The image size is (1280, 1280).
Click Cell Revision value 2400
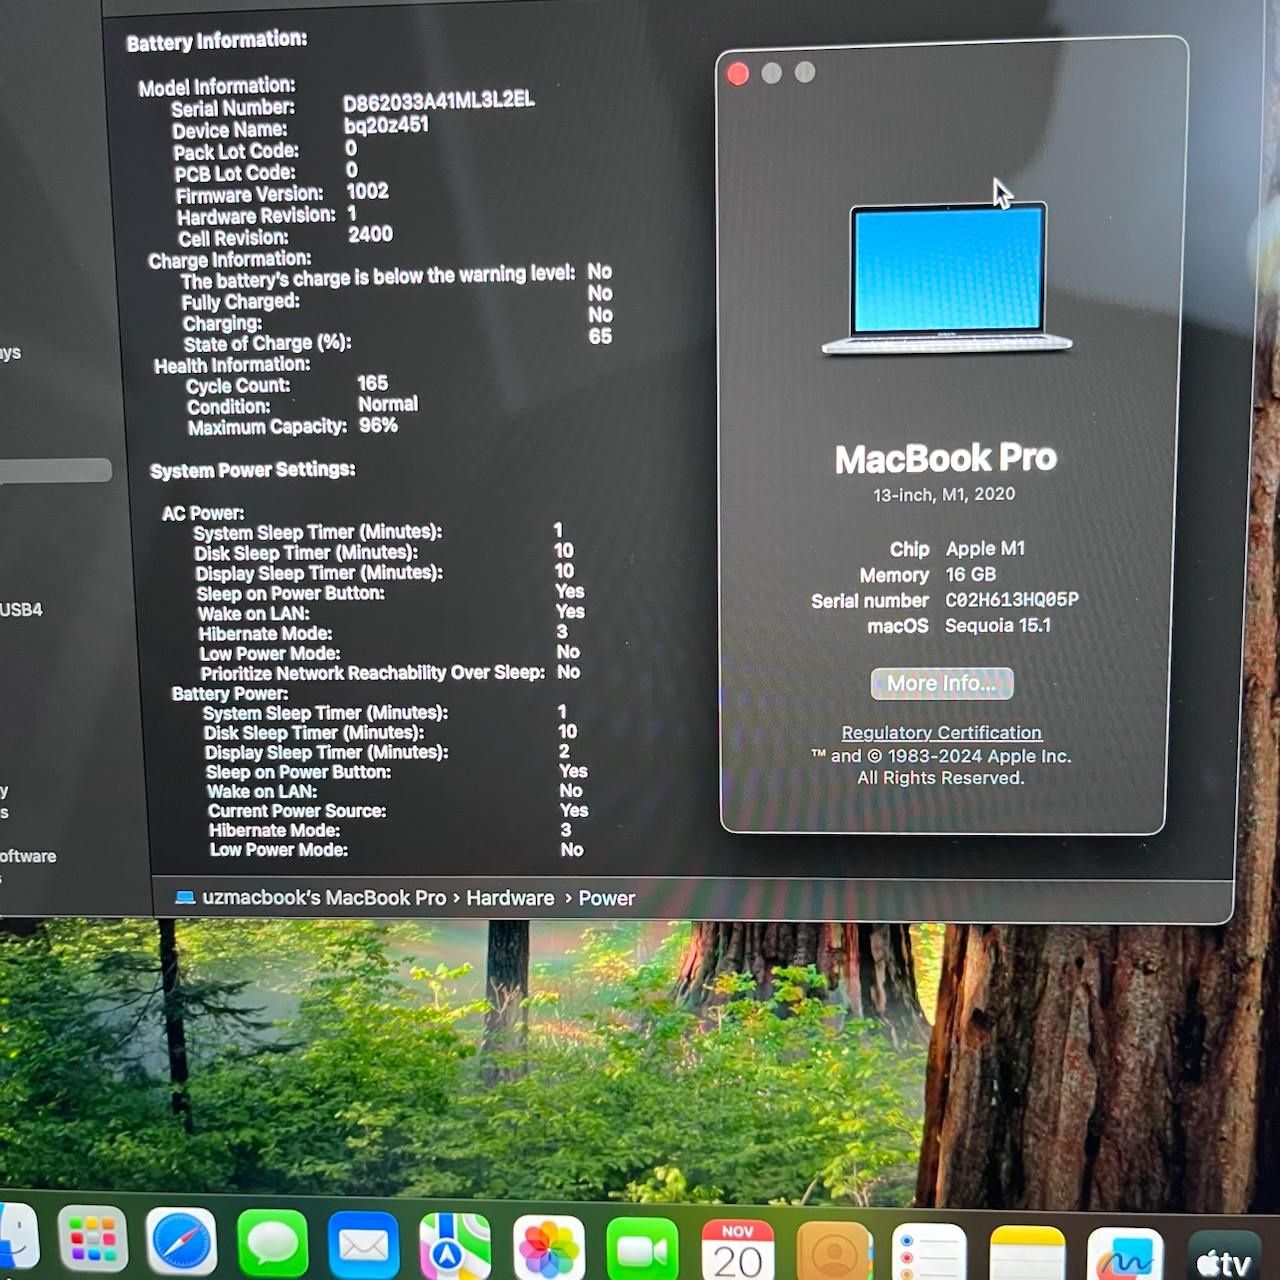click(370, 234)
